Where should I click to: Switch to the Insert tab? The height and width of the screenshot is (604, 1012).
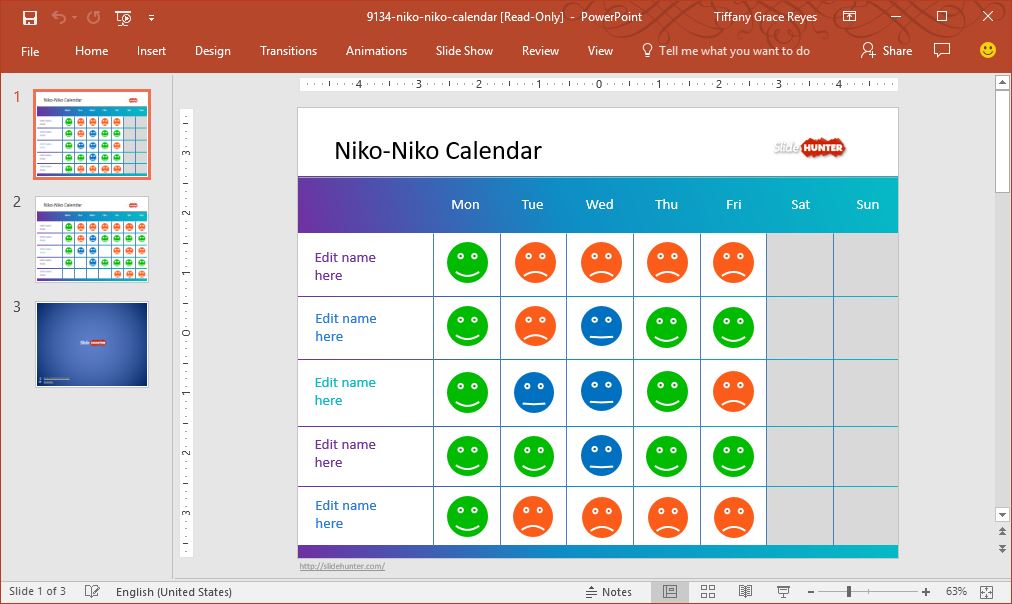click(x=151, y=51)
